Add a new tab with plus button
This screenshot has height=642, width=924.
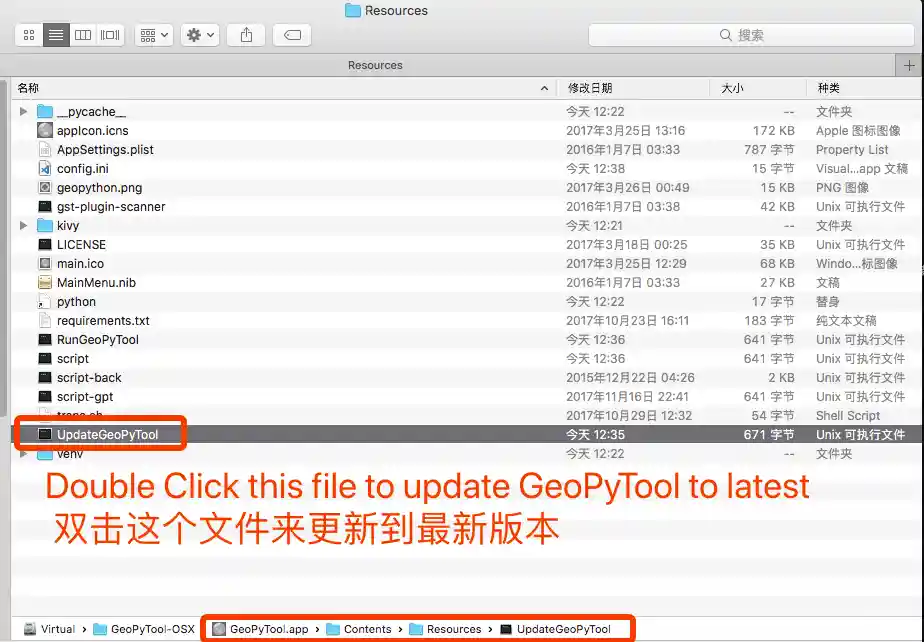tap(909, 65)
